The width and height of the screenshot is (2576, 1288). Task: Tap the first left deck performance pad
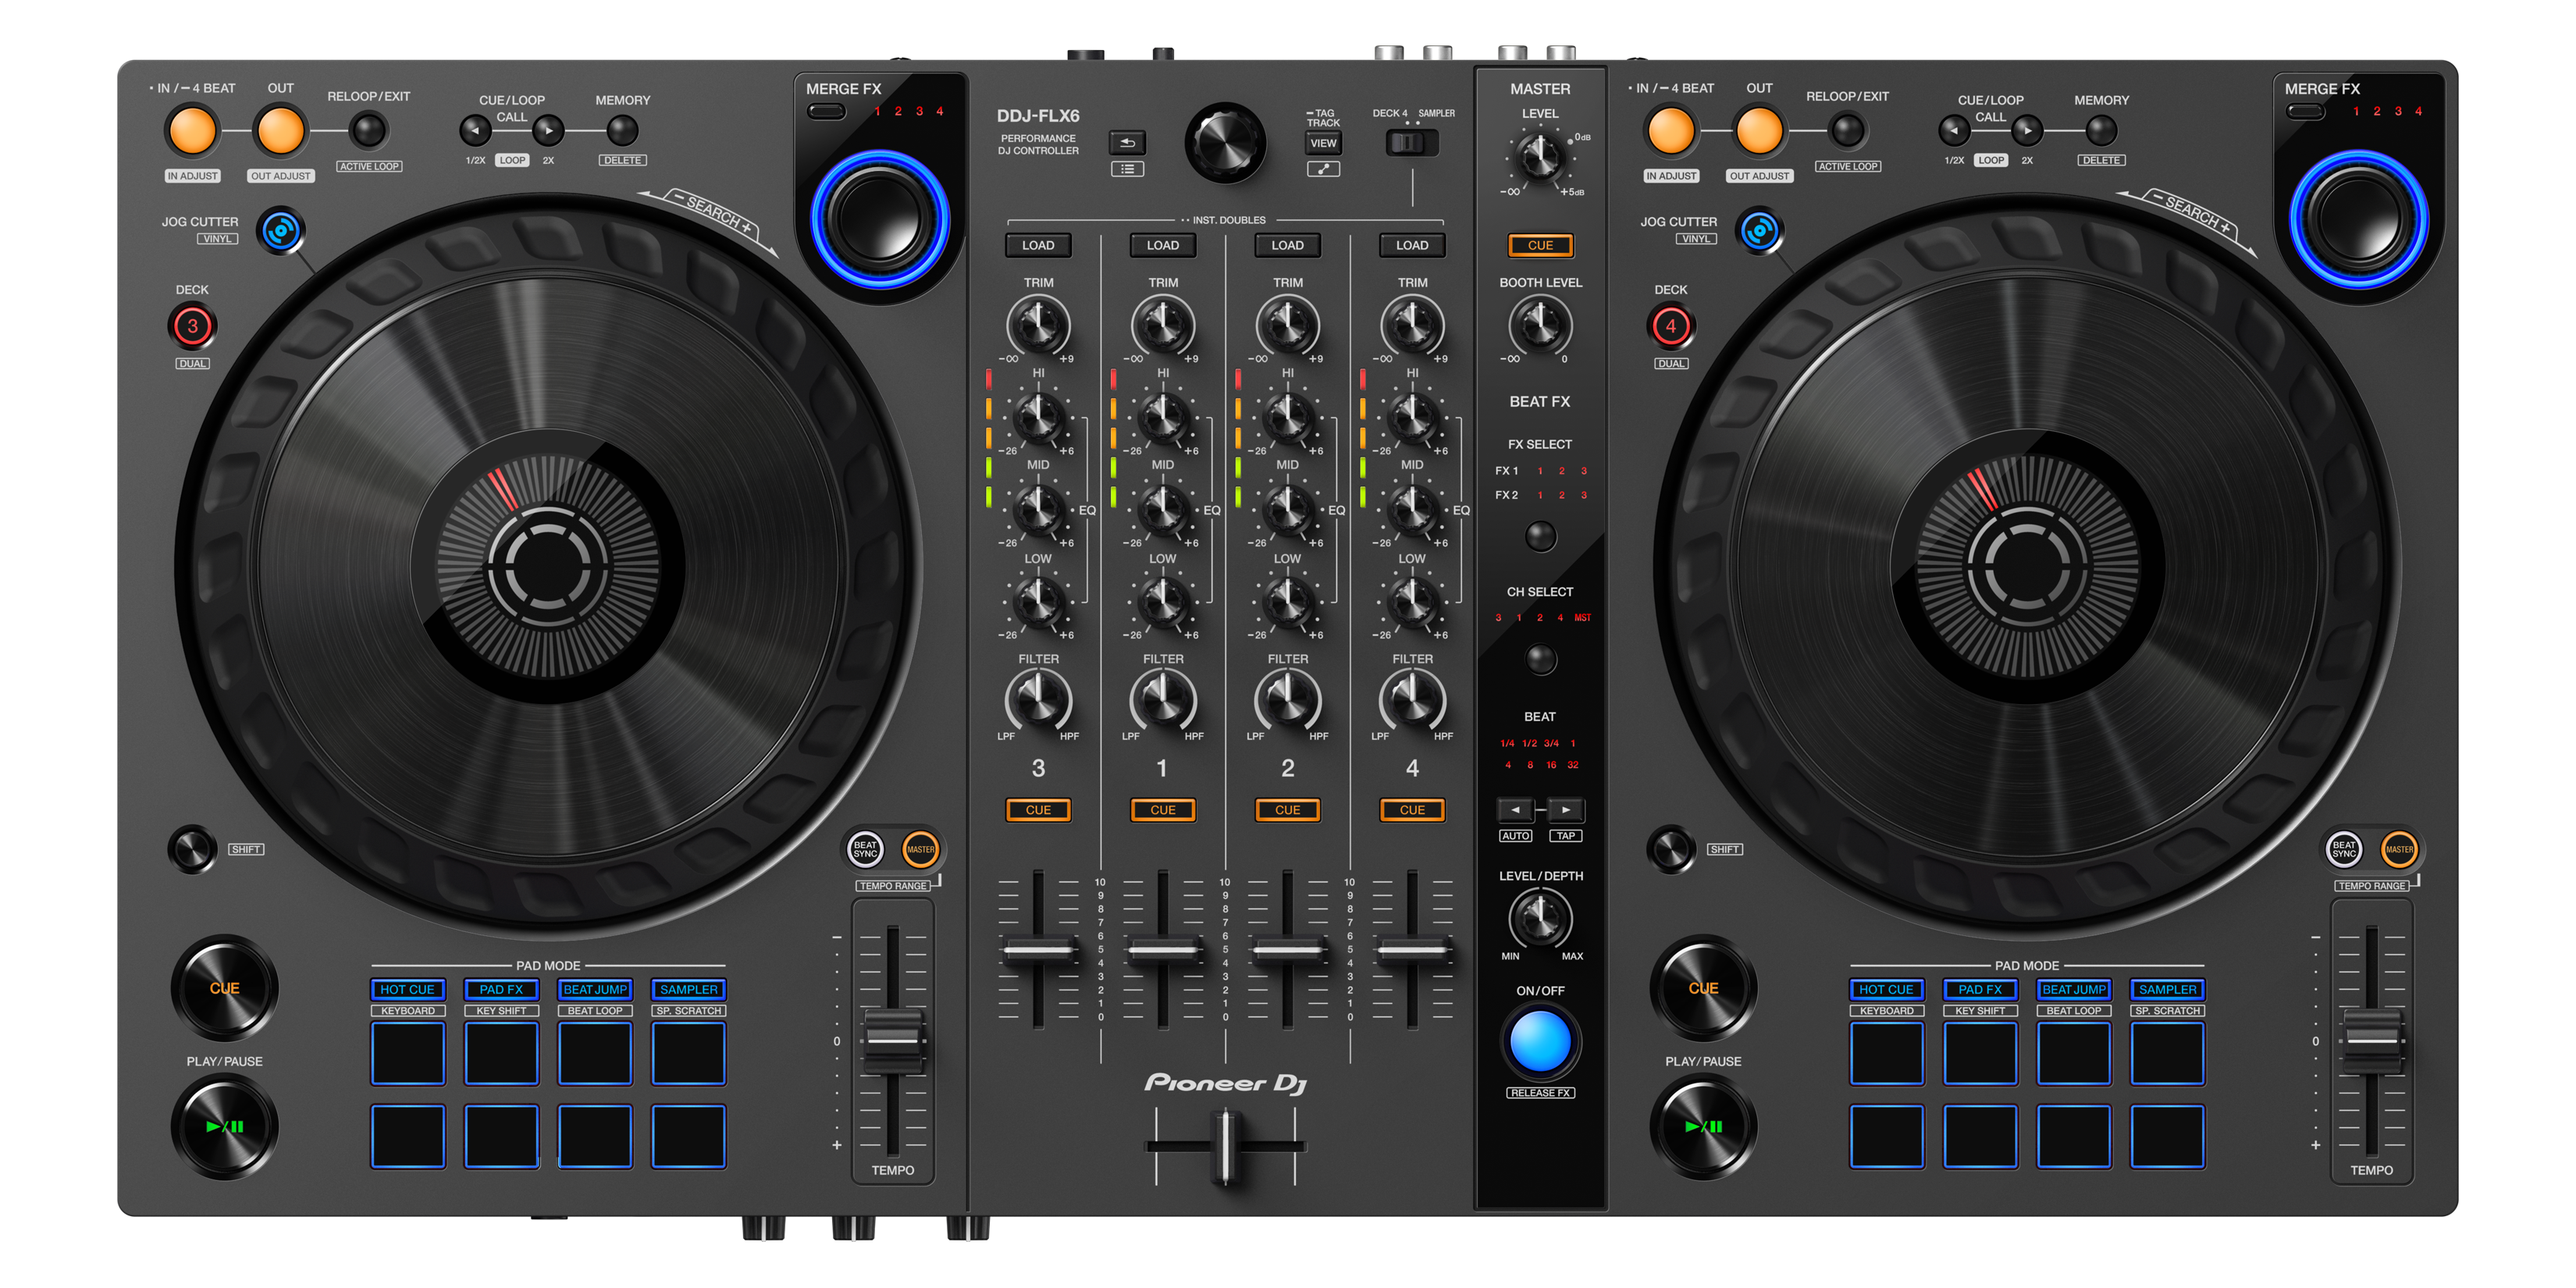[x=408, y=1053]
